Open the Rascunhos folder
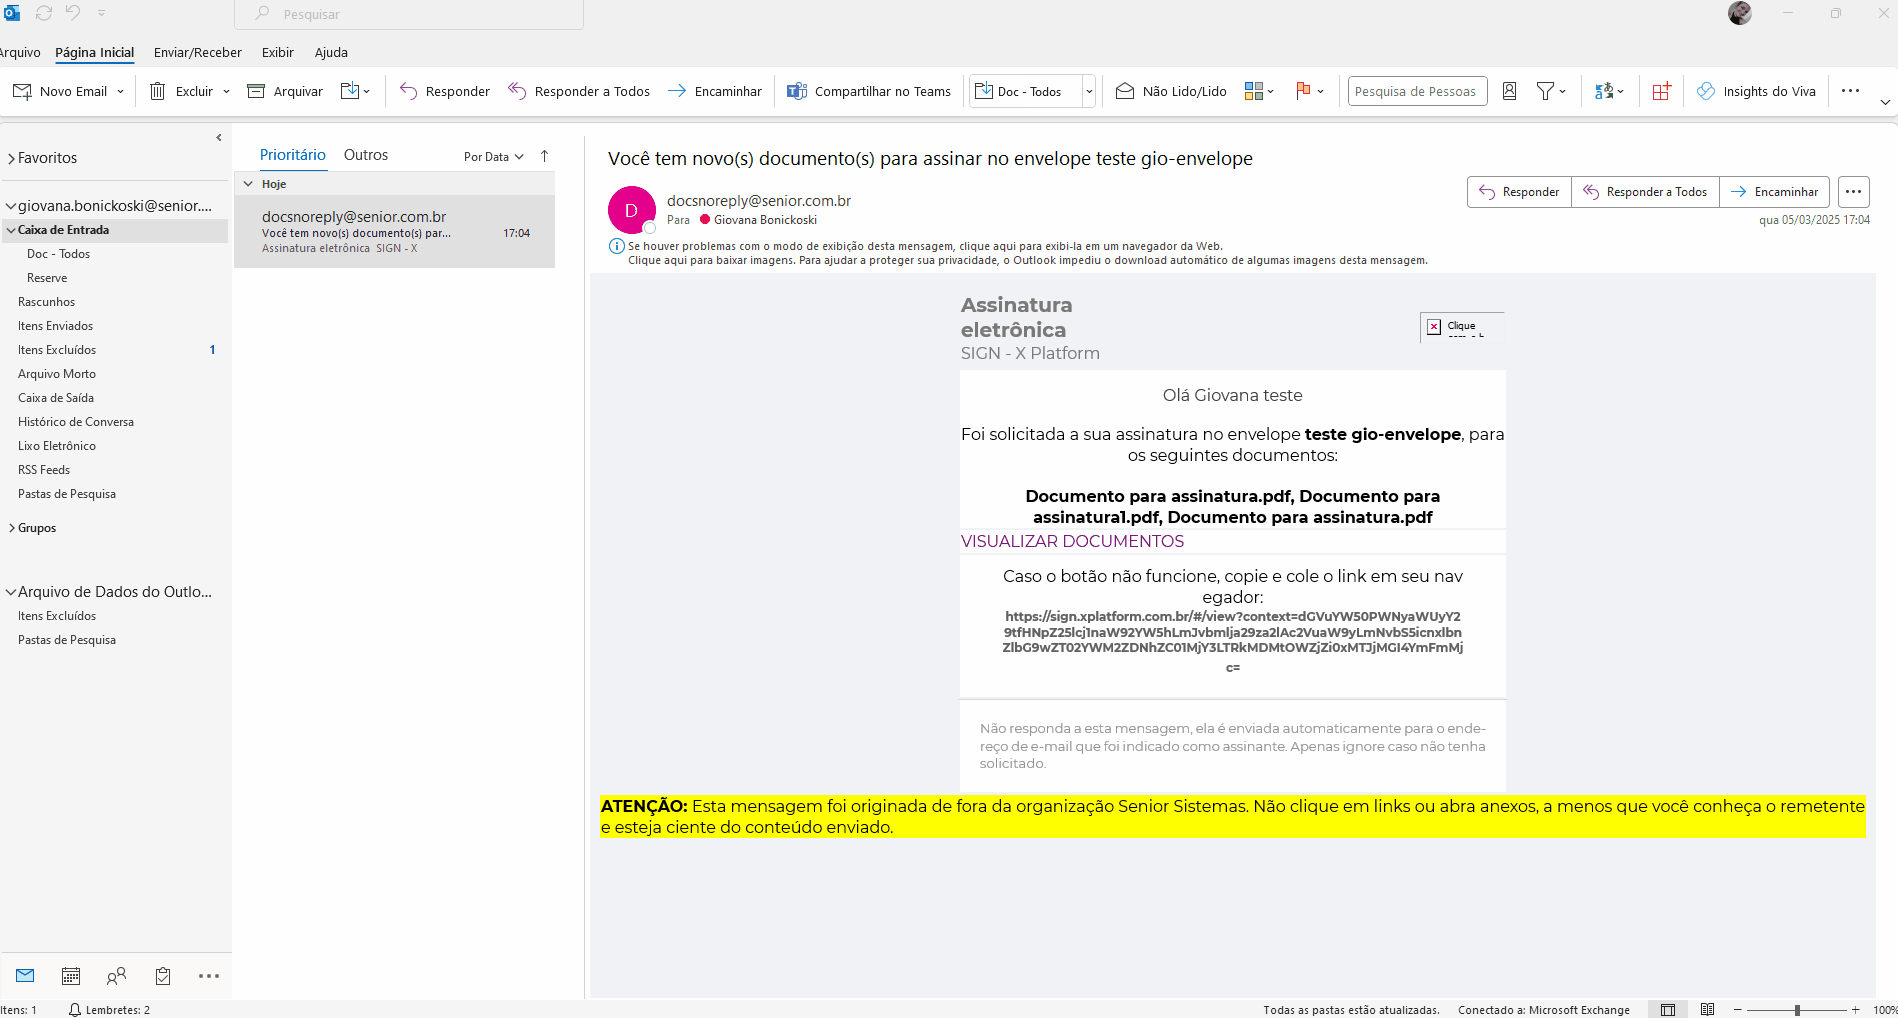Screen dimensions: 1898x1018 coord(46,302)
